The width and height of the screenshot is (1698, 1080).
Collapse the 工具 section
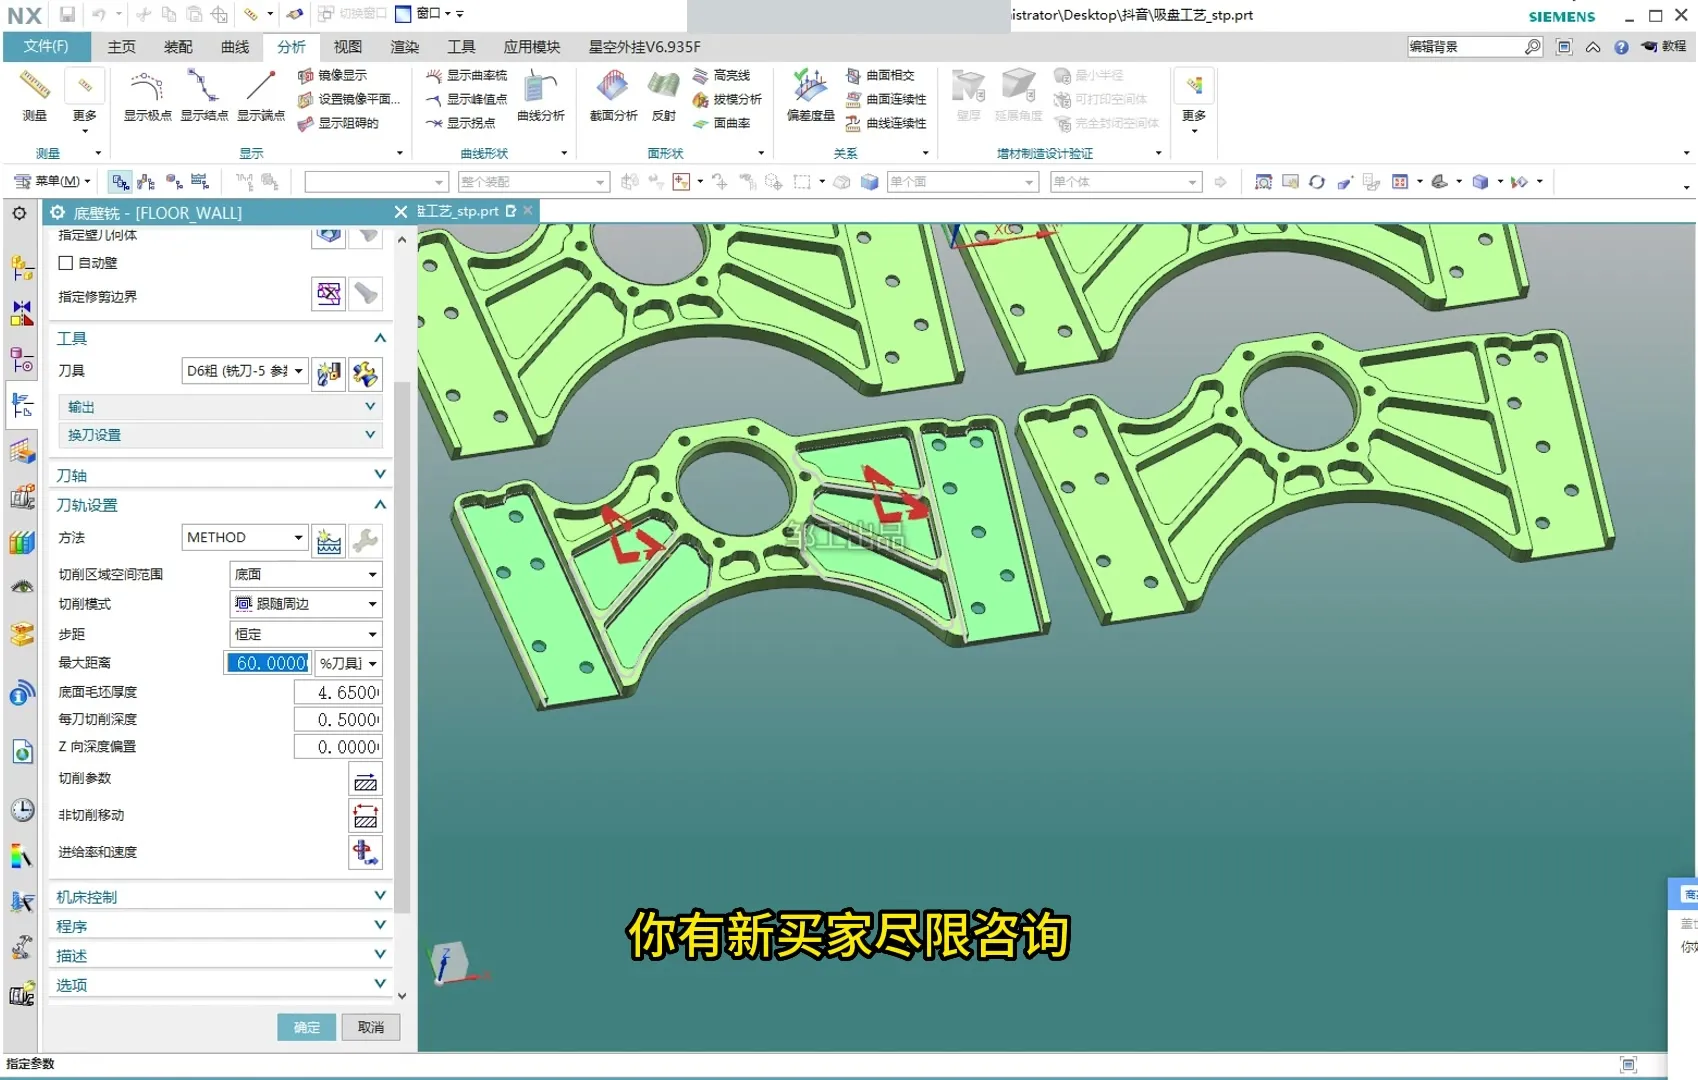[379, 338]
